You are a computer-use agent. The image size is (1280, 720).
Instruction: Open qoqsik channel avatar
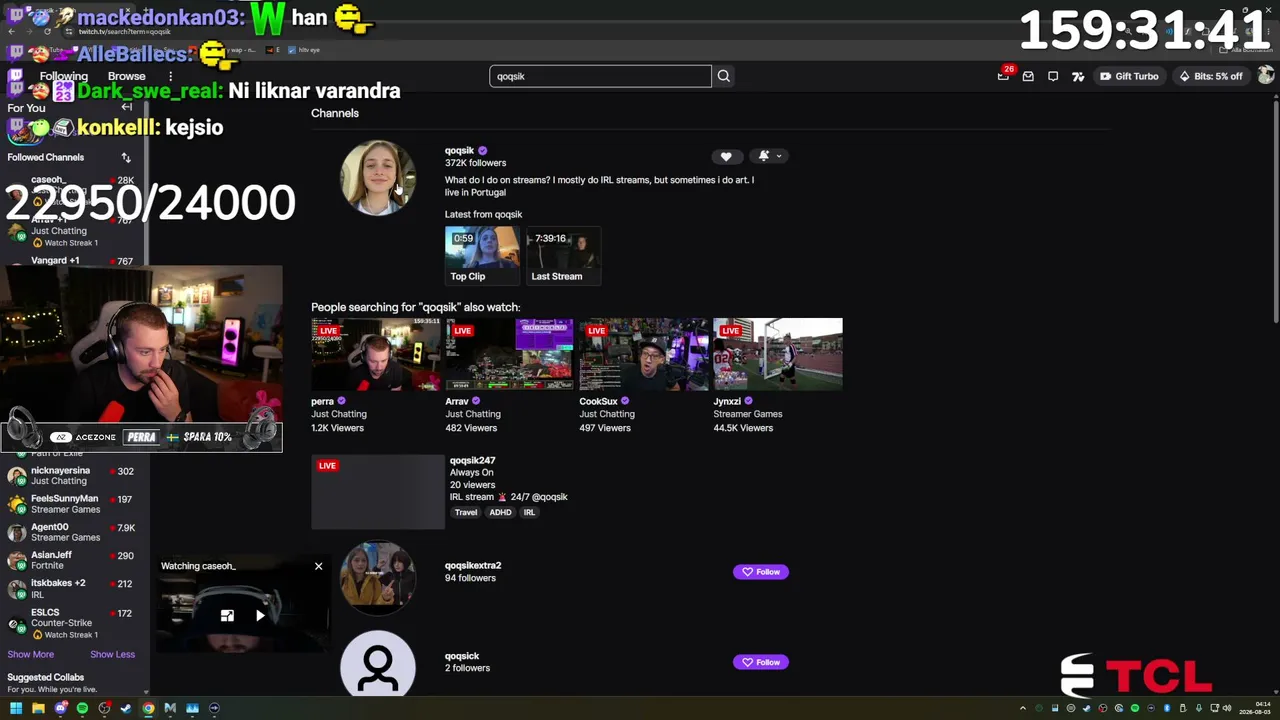tap(378, 178)
